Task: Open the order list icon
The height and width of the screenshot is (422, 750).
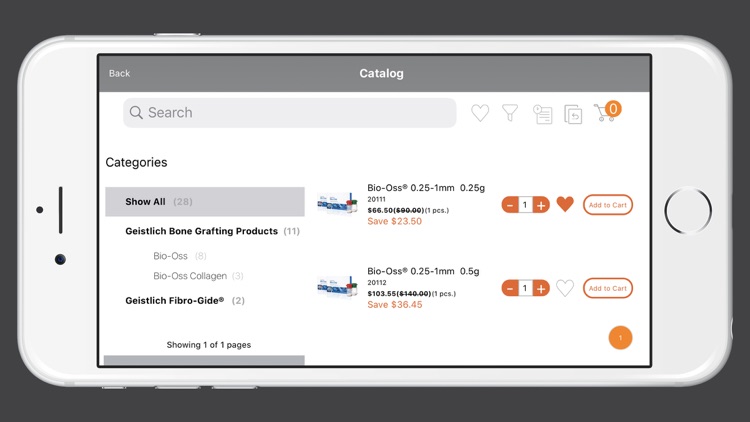Action: [542, 114]
